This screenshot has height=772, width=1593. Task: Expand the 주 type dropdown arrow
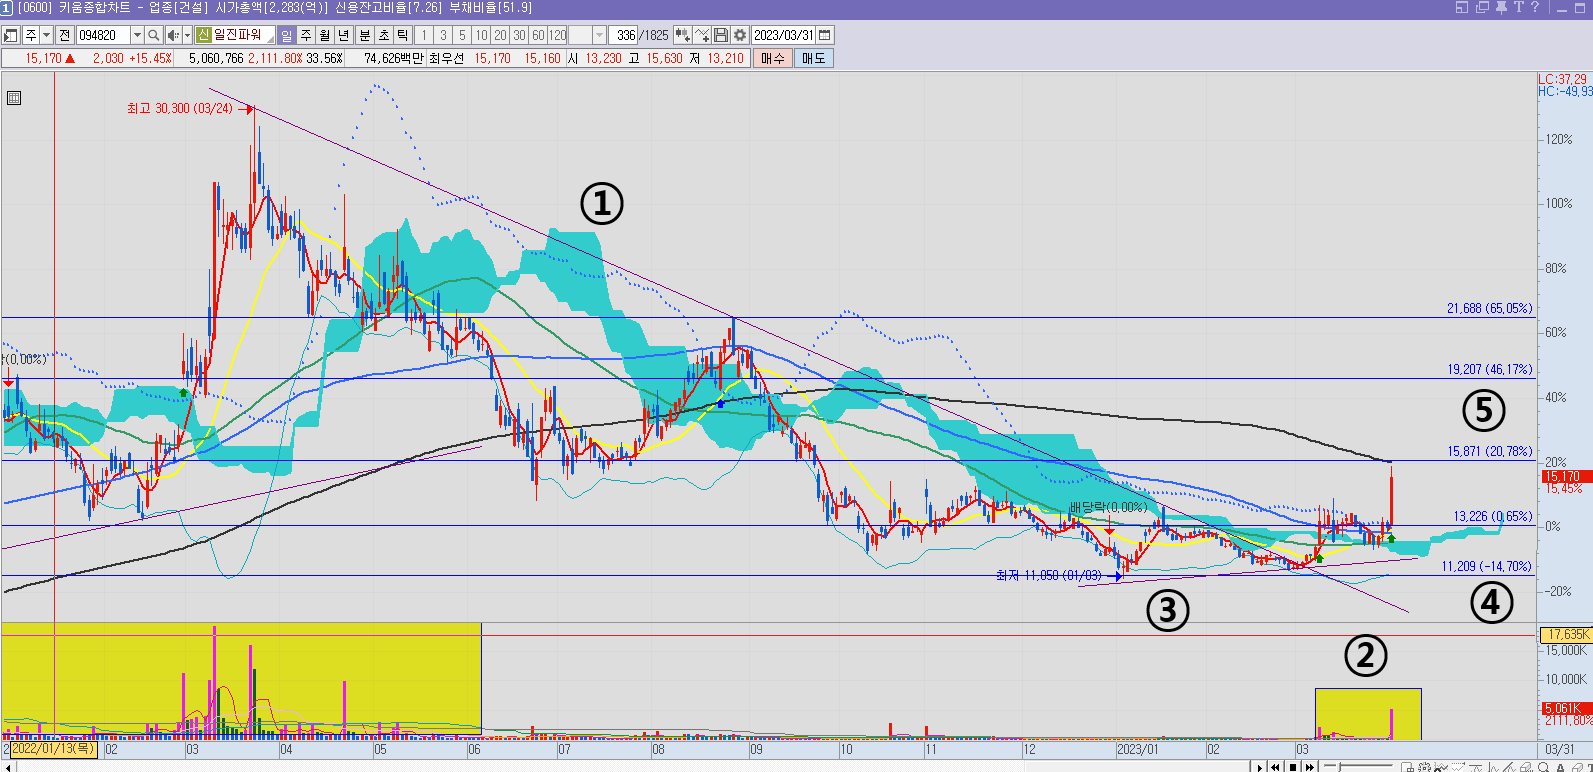tap(46, 35)
